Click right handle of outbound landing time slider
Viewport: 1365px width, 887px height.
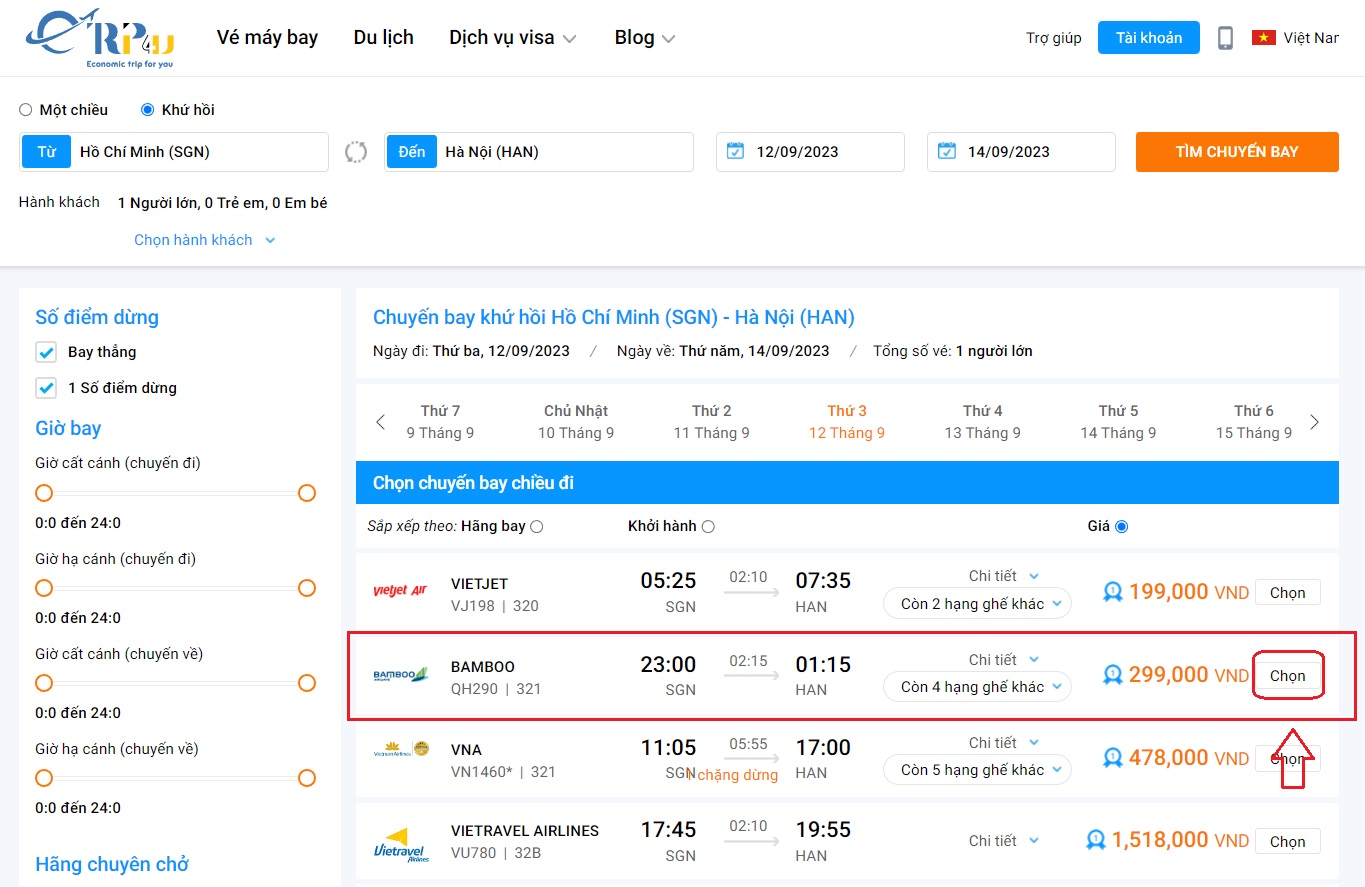(x=307, y=588)
